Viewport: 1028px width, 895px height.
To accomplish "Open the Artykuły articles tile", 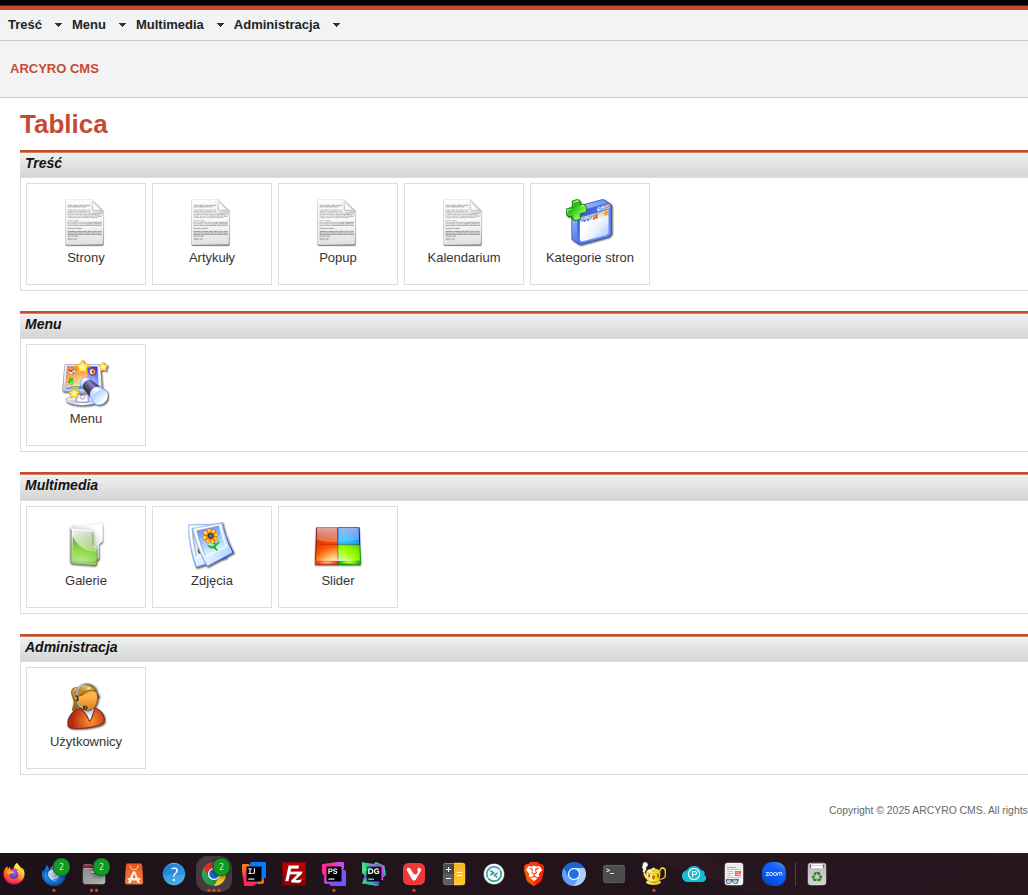I will pos(212,233).
